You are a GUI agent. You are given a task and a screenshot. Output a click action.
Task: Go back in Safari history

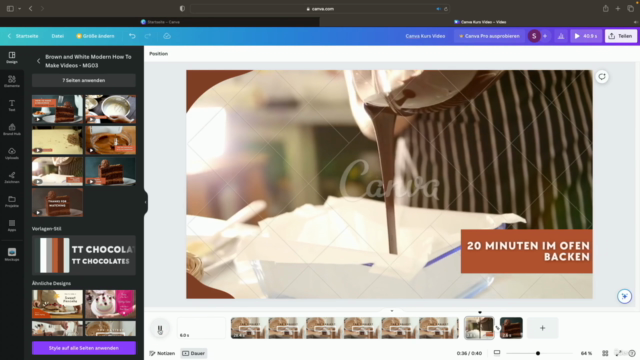pos(31,9)
